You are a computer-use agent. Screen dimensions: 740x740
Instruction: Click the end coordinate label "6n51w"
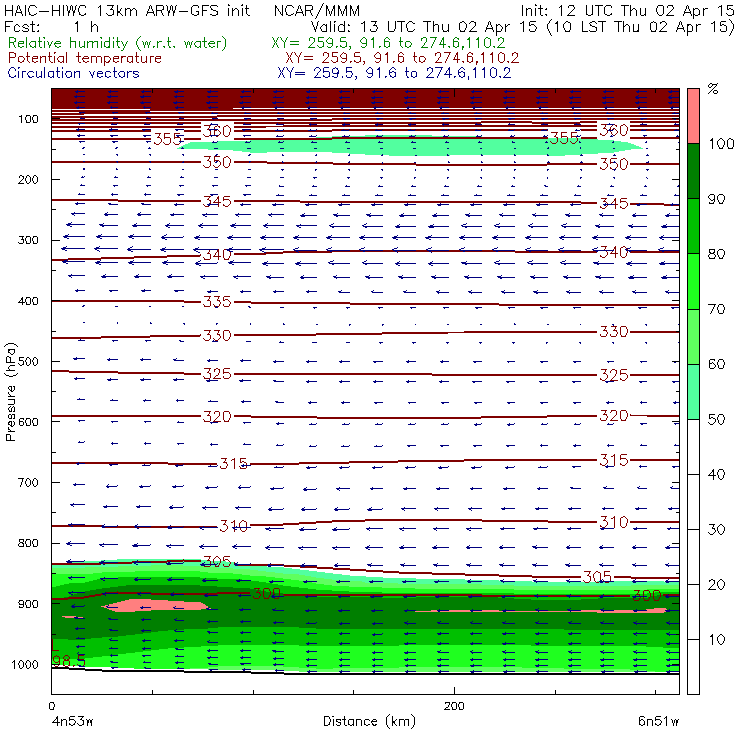coord(658,721)
